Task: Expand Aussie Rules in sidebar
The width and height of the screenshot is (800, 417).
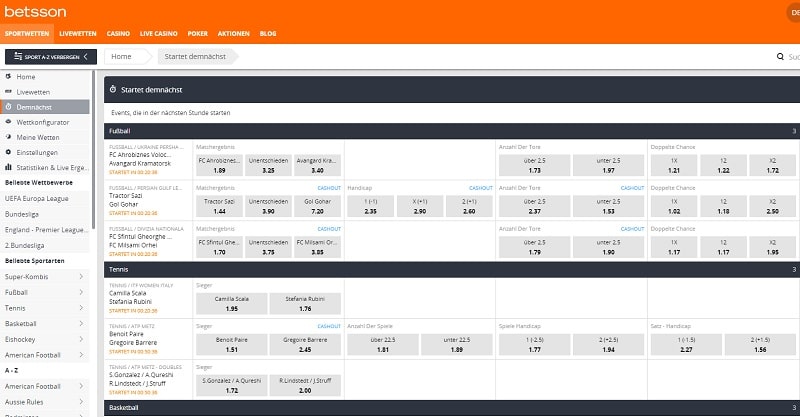Action: tap(81, 402)
